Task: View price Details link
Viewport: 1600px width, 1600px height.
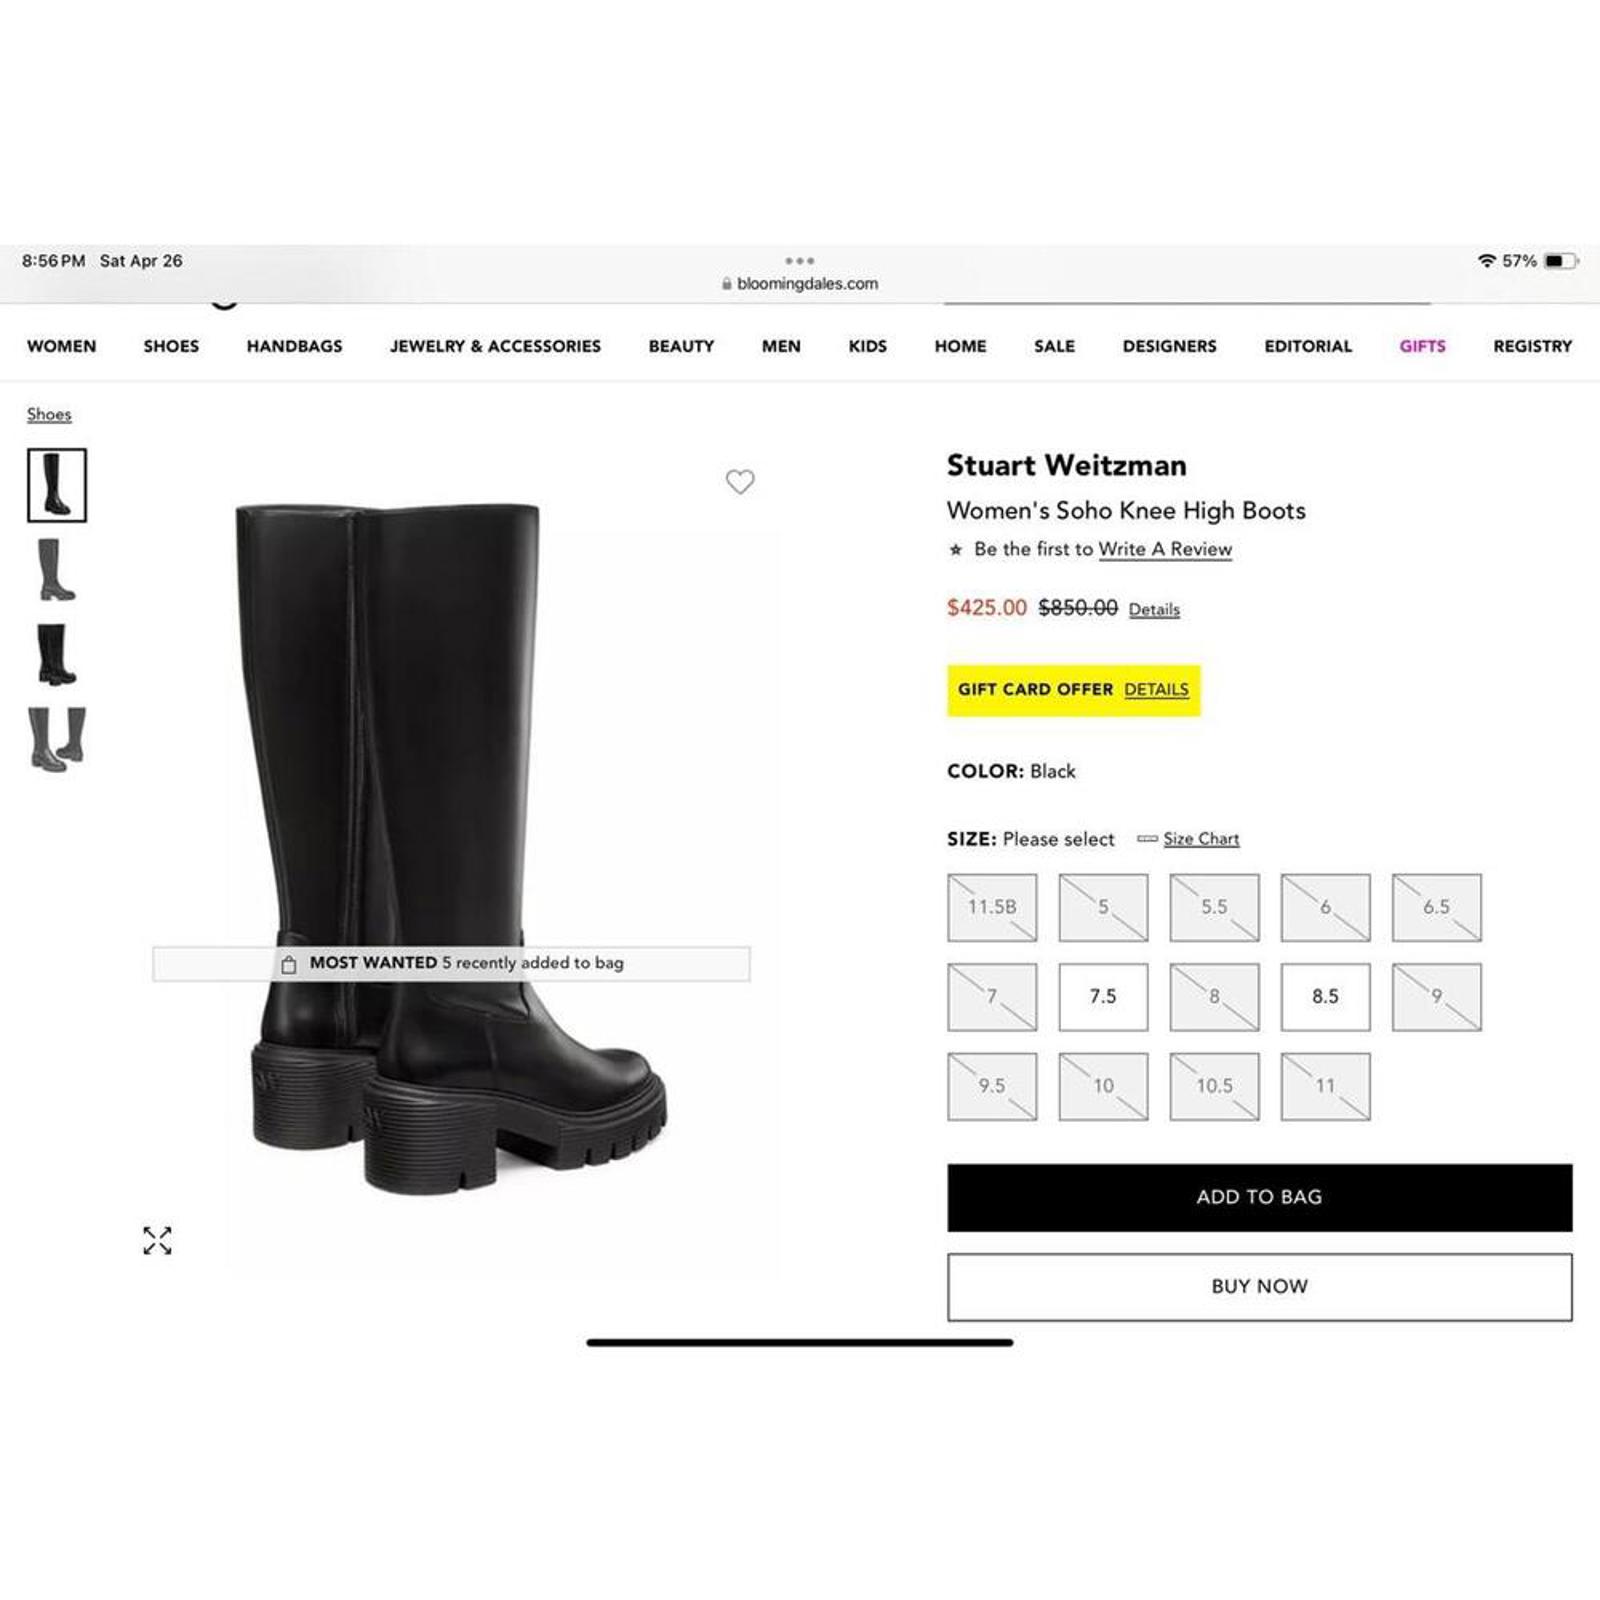Action: point(1154,609)
